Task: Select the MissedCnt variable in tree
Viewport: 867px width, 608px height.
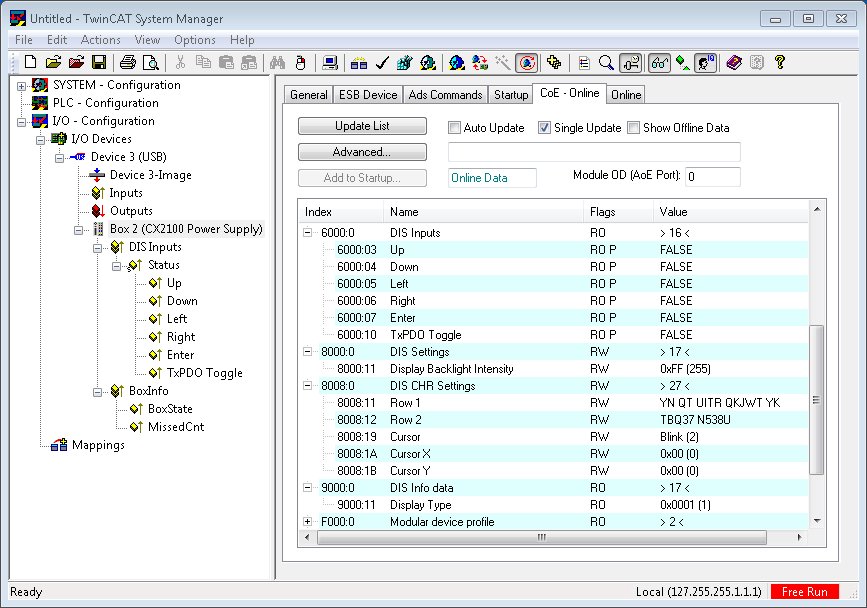Action: (x=176, y=427)
